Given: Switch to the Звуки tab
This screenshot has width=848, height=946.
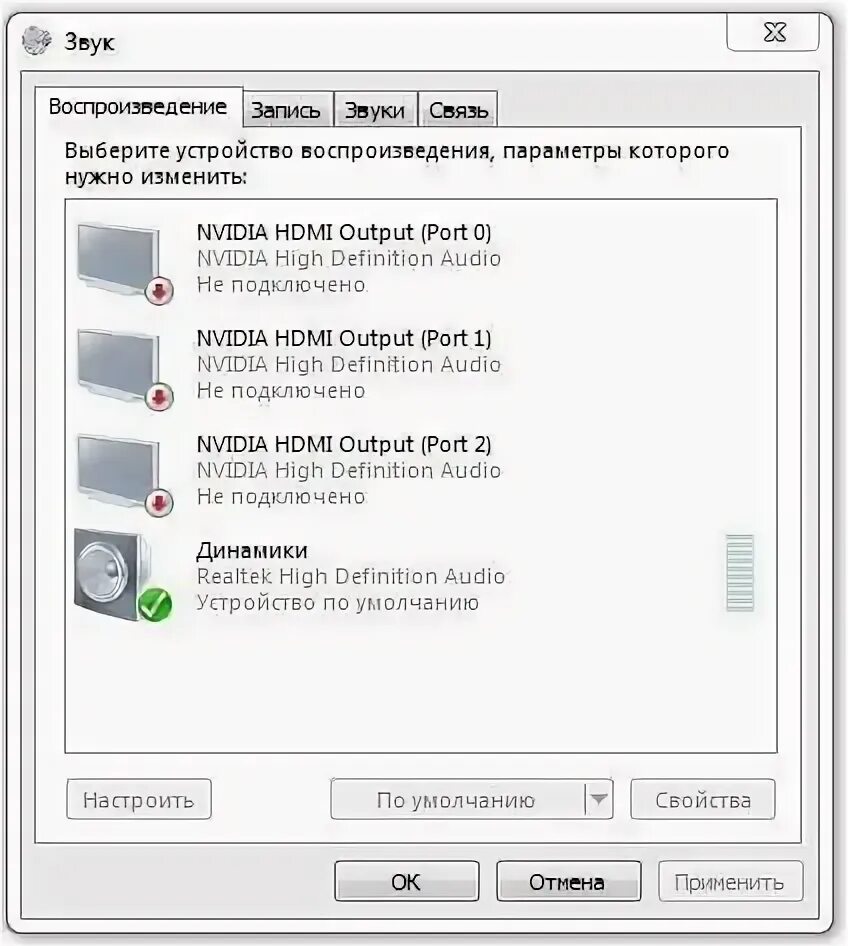Looking at the screenshot, I should coord(375,109).
